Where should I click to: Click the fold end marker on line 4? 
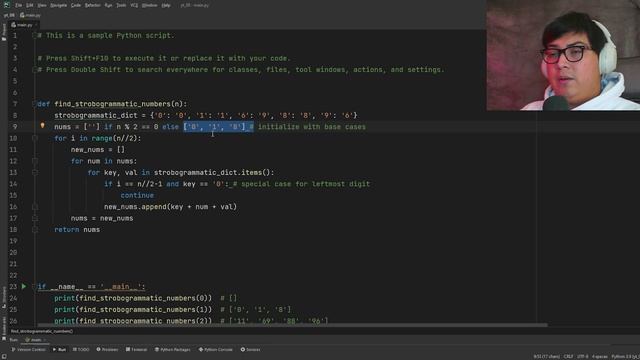35,70
